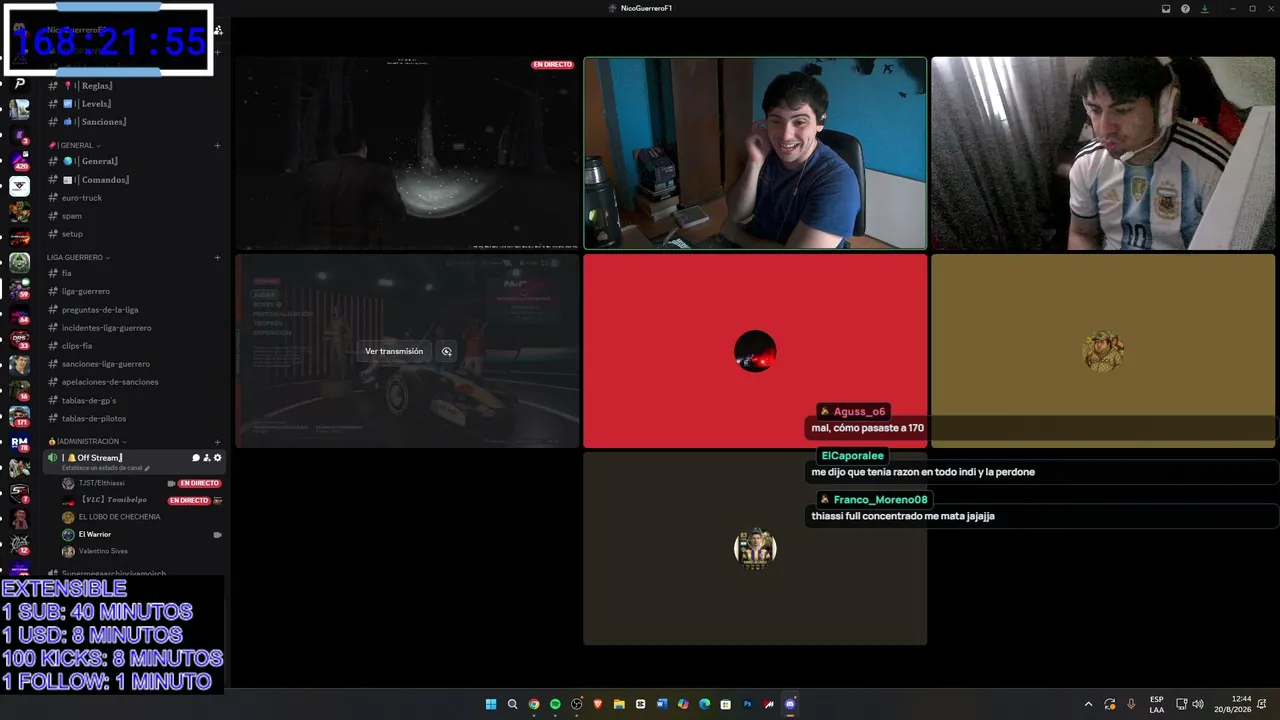This screenshot has width=1280, height=720.
Task: Open the Discord inbox icon
Action: pos(1166,8)
